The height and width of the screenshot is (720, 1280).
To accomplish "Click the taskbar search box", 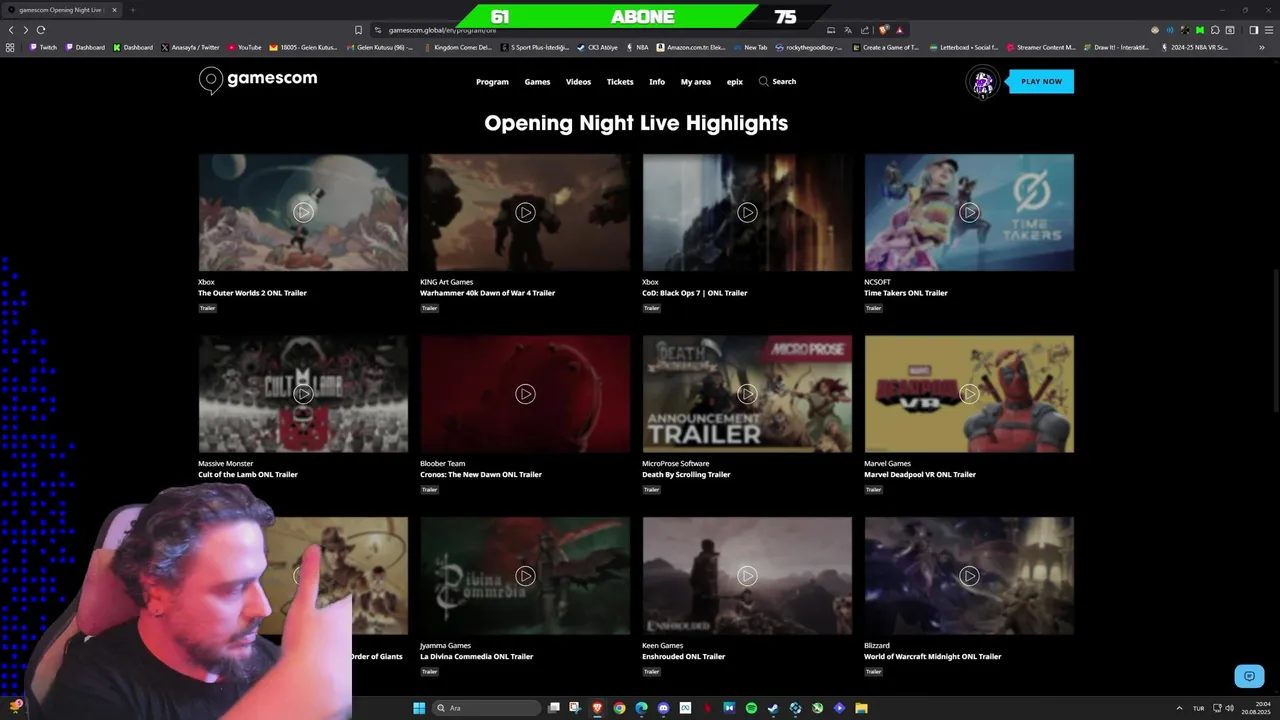I will click(x=487, y=708).
